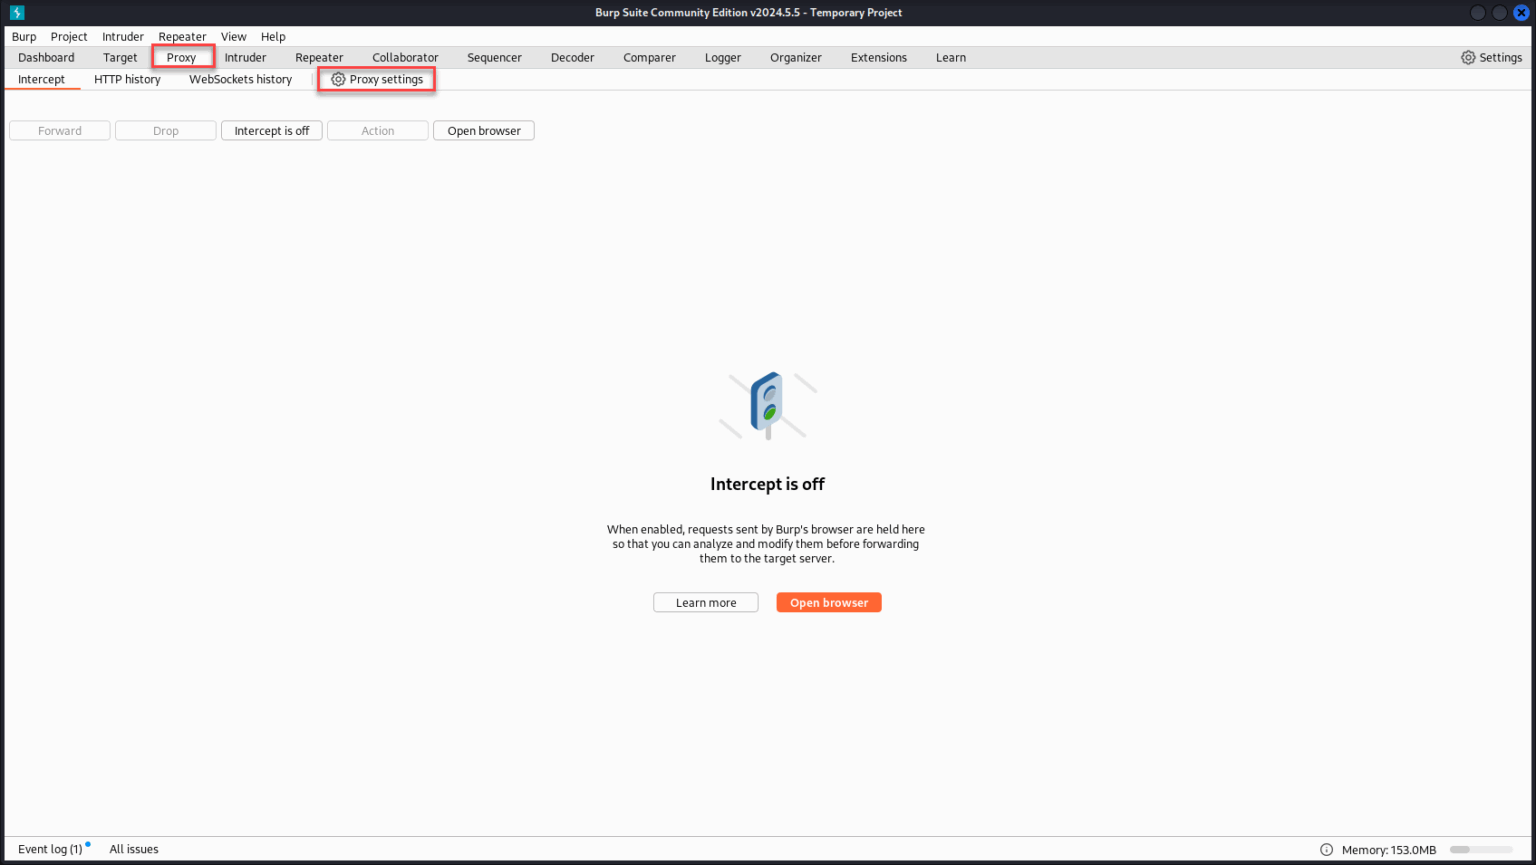Click the orange Open browser button

[828, 602]
